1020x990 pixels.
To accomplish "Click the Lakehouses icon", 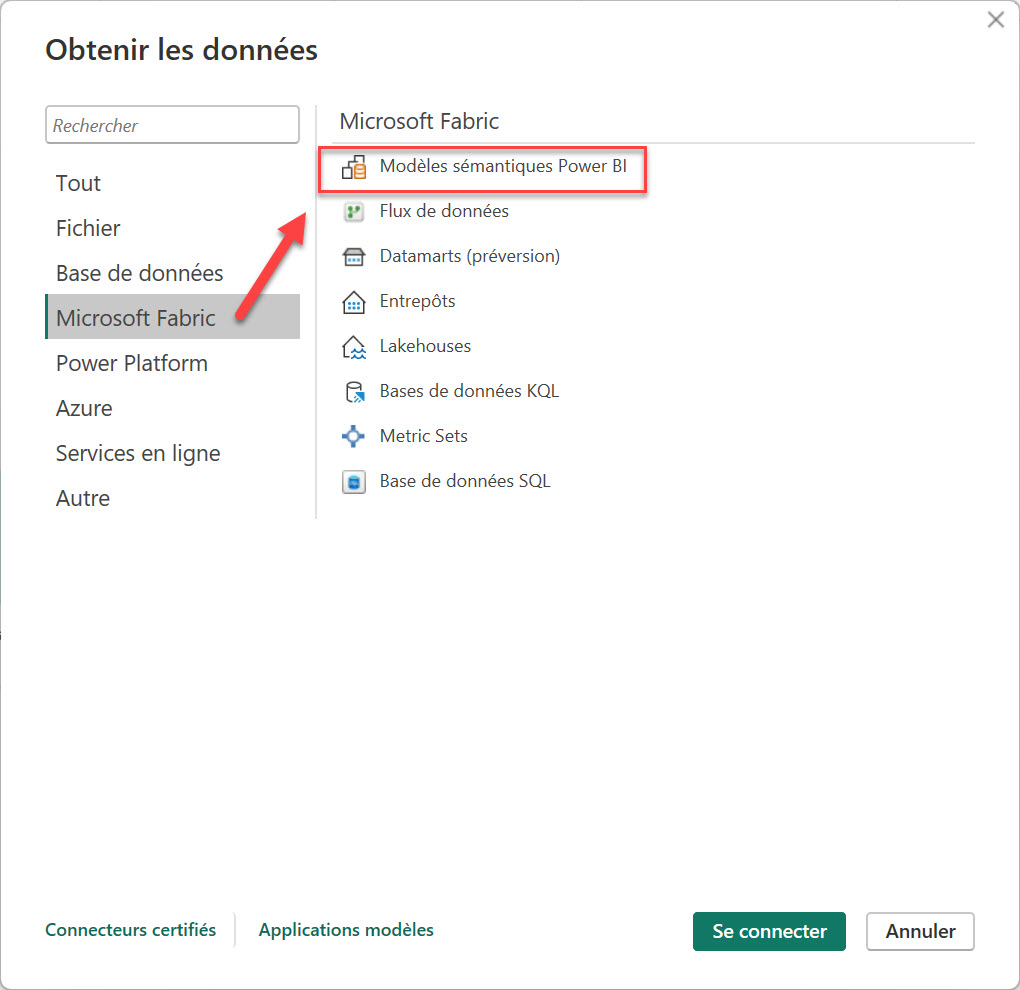I will coord(354,347).
